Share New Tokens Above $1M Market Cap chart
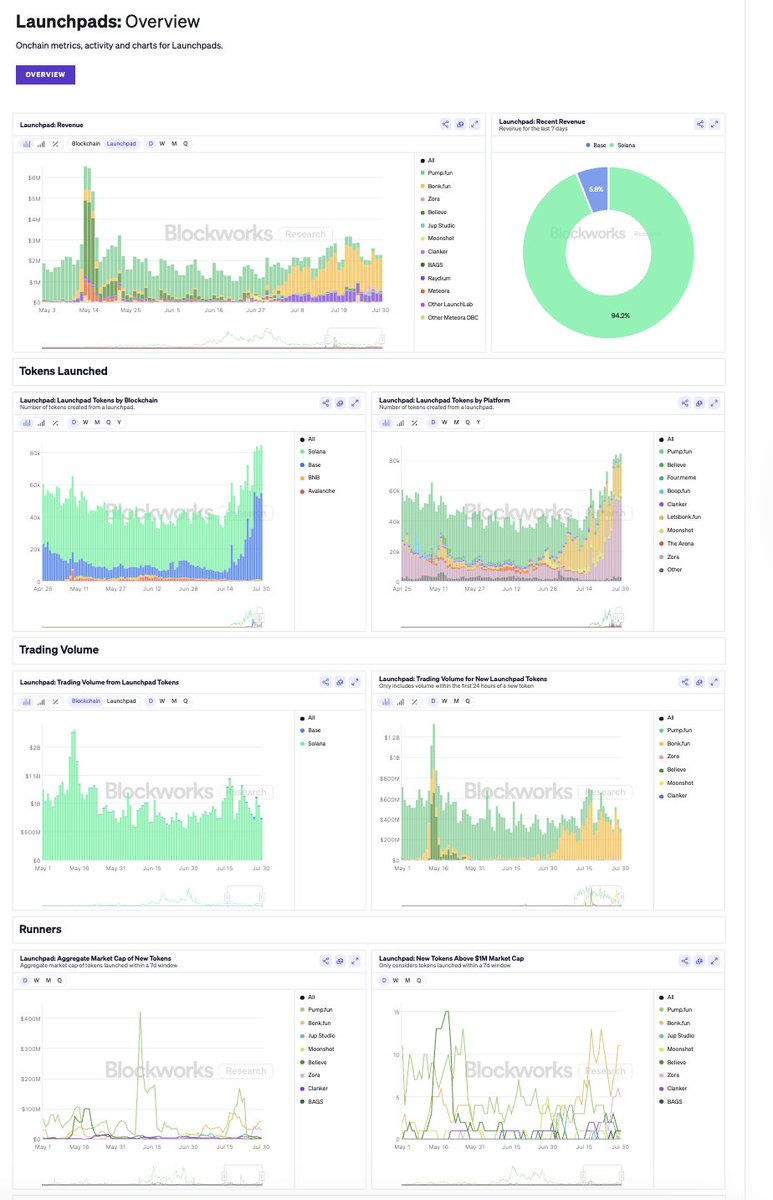The width and height of the screenshot is (773, 1200). 685,961
